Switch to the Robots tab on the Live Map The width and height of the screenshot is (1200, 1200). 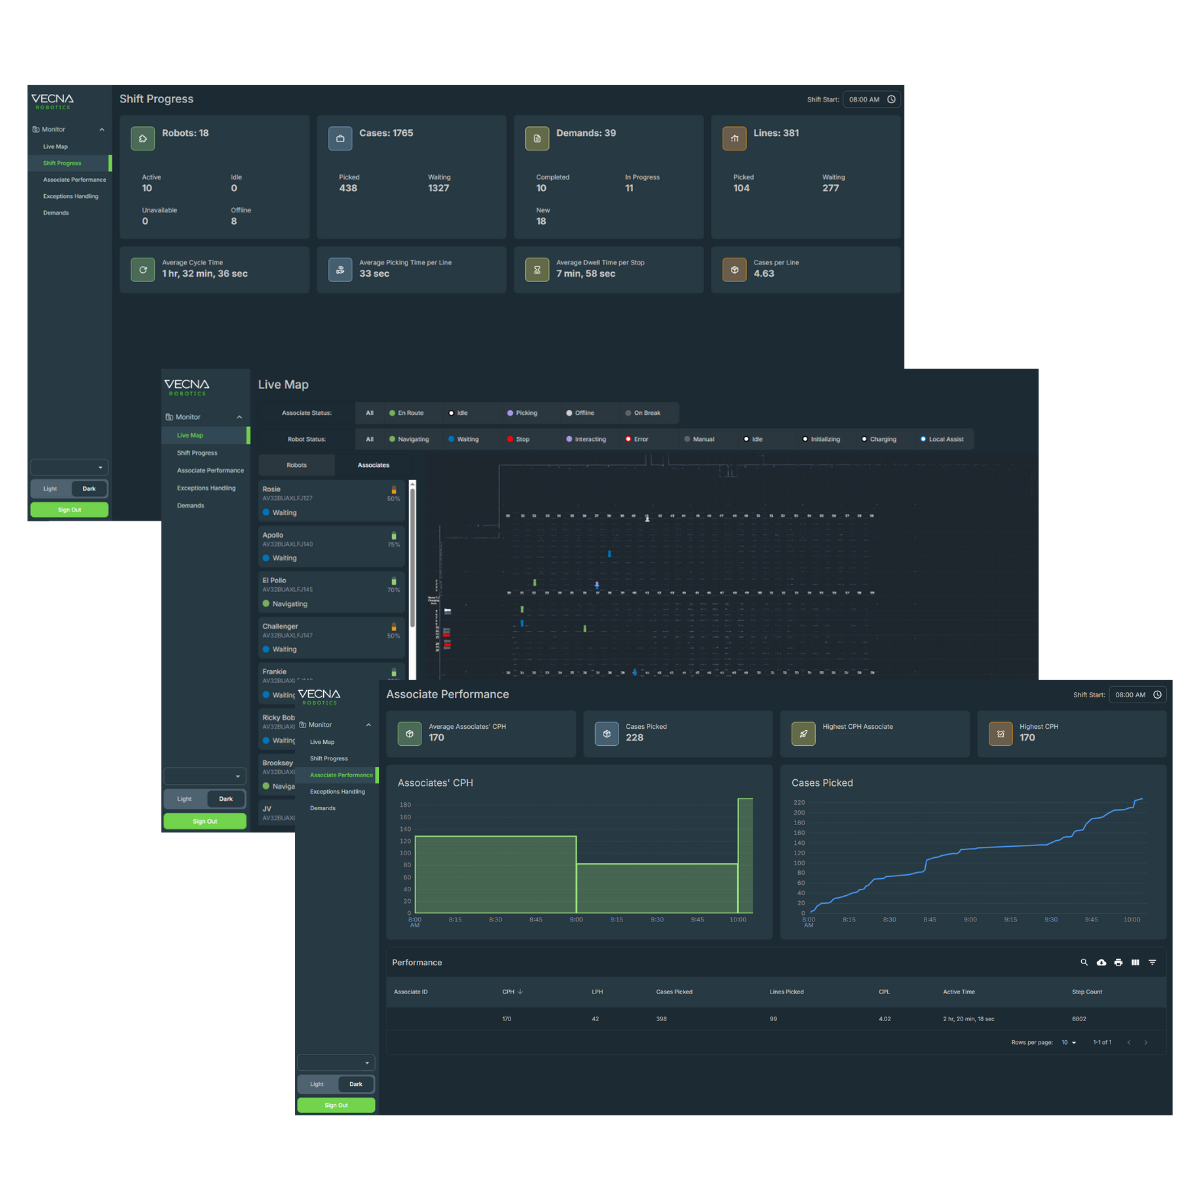pos(296,464)
